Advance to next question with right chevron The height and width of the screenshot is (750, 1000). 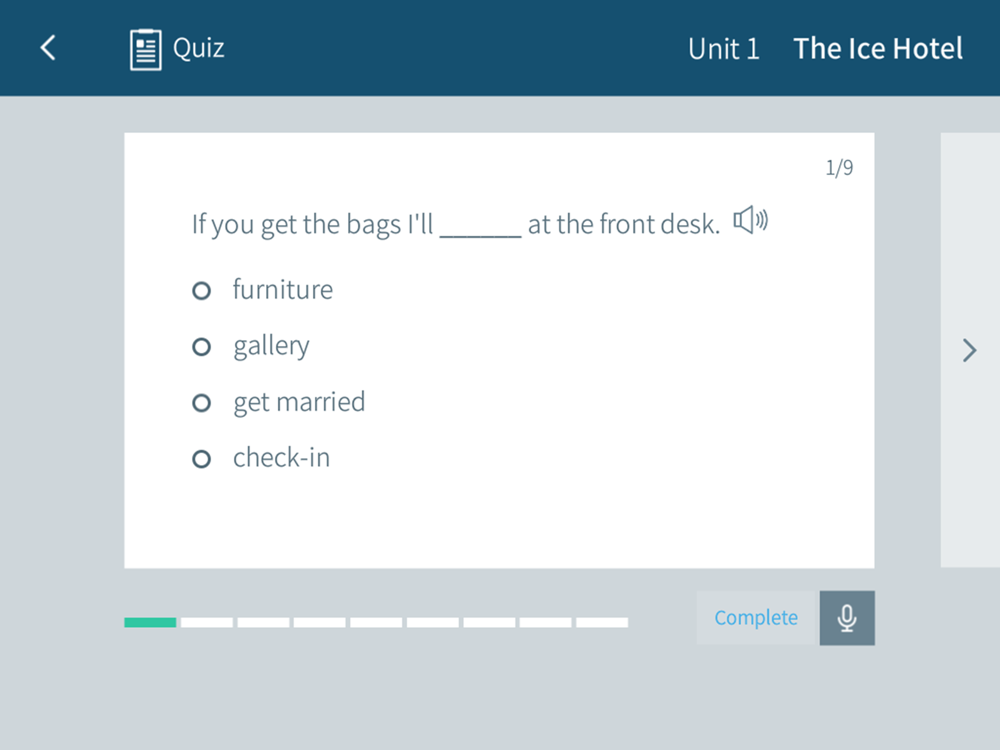[x=969, y=350]
